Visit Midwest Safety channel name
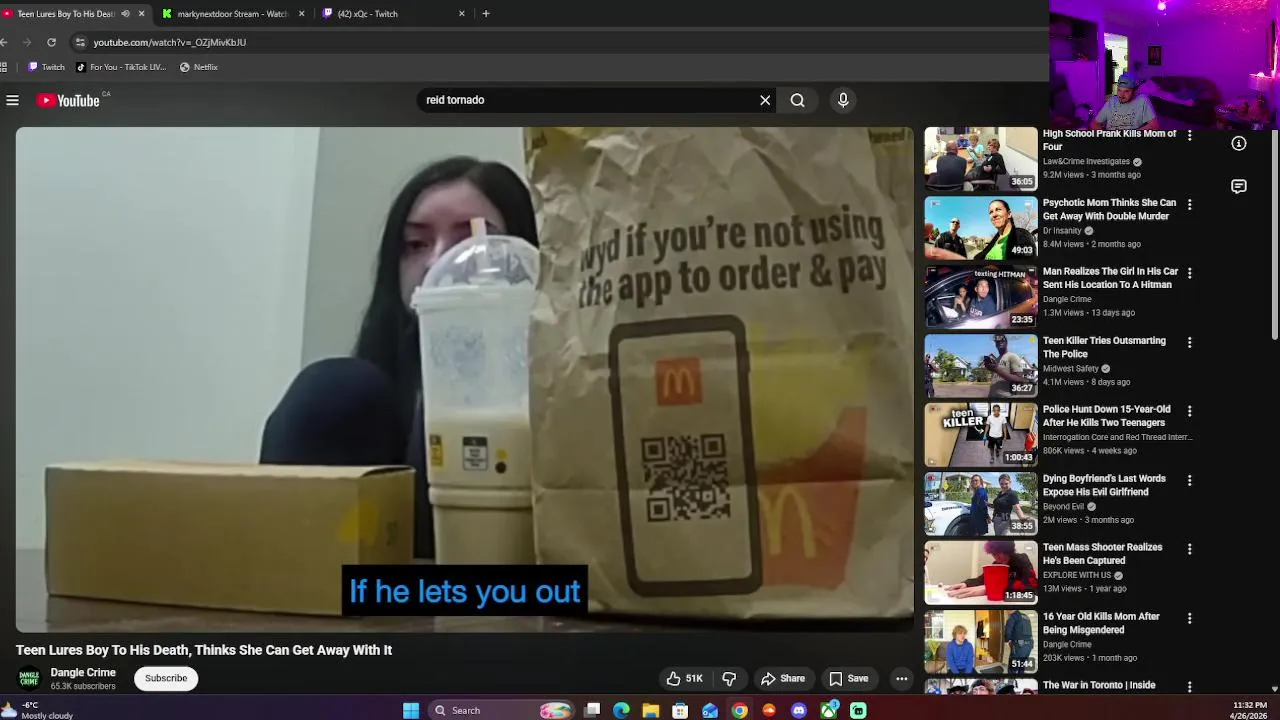 (1070, 368)
